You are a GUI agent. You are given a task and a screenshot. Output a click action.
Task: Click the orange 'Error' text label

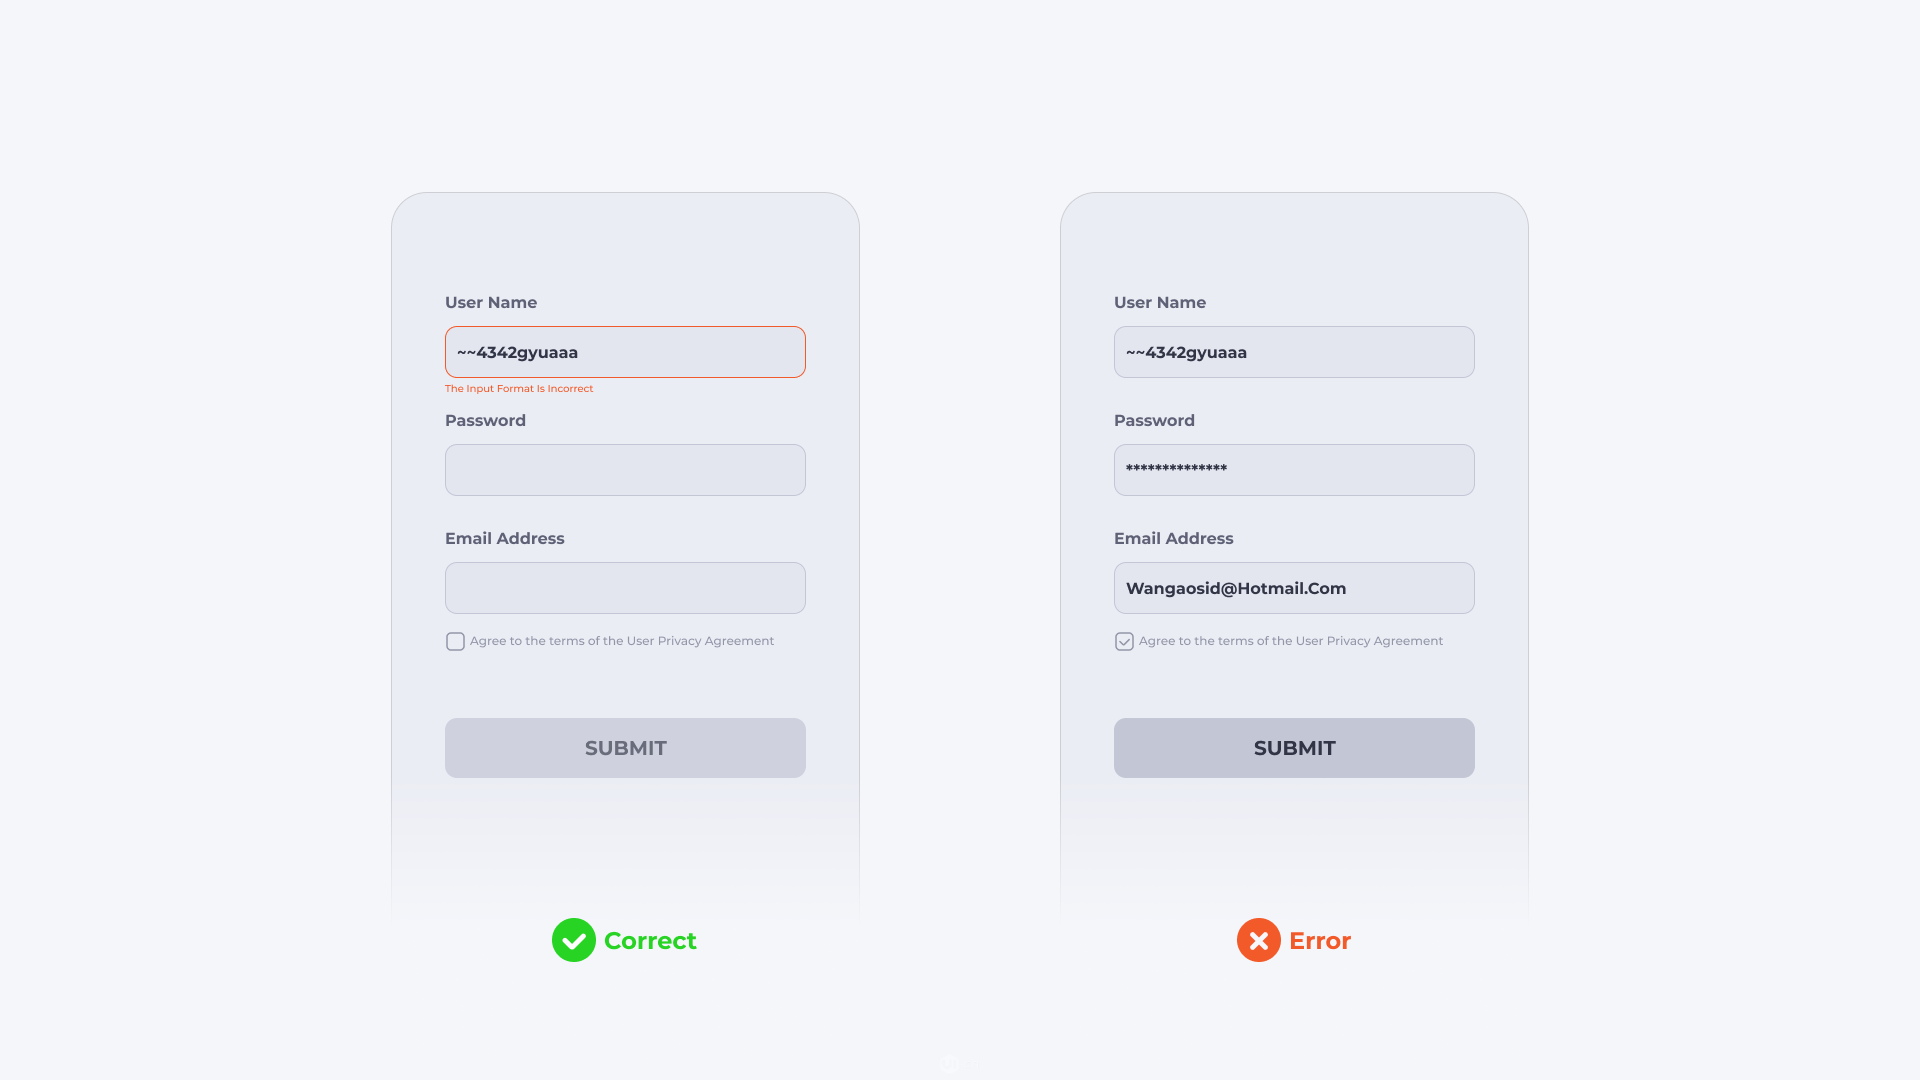pos(1320,941)
